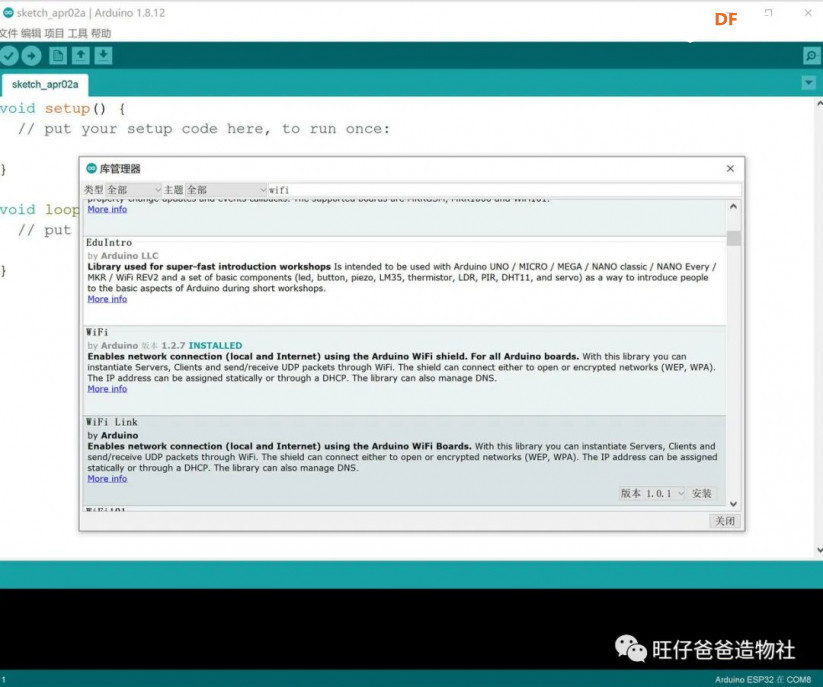
Task: Open a sketch with the Open icon
Action: [81, 56]
